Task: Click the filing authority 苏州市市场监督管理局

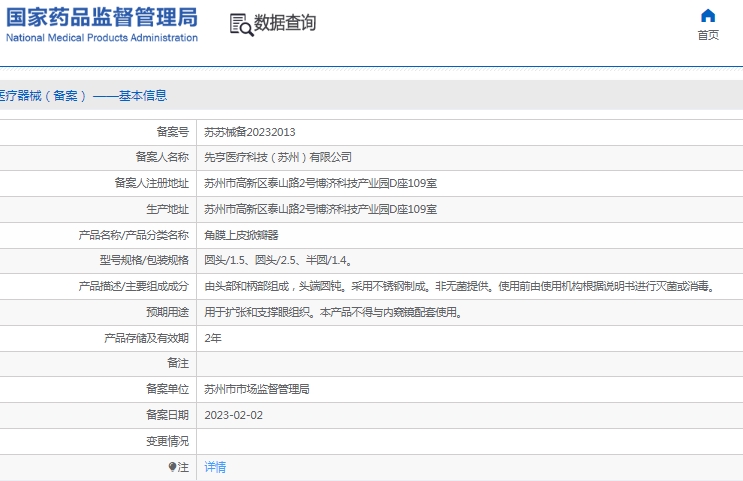Action: click(257, 389)
